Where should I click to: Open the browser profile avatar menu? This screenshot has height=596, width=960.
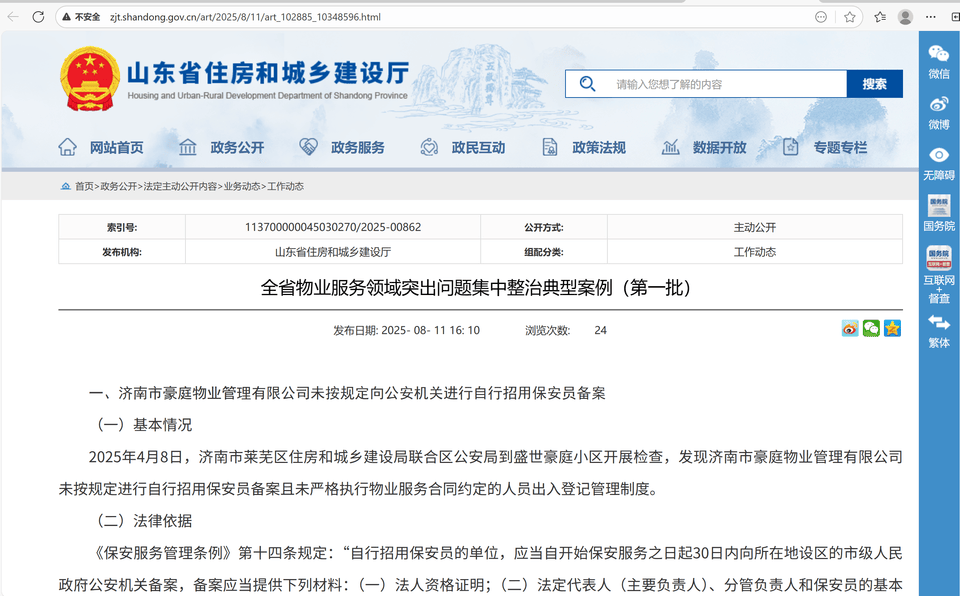click(904, 16)
